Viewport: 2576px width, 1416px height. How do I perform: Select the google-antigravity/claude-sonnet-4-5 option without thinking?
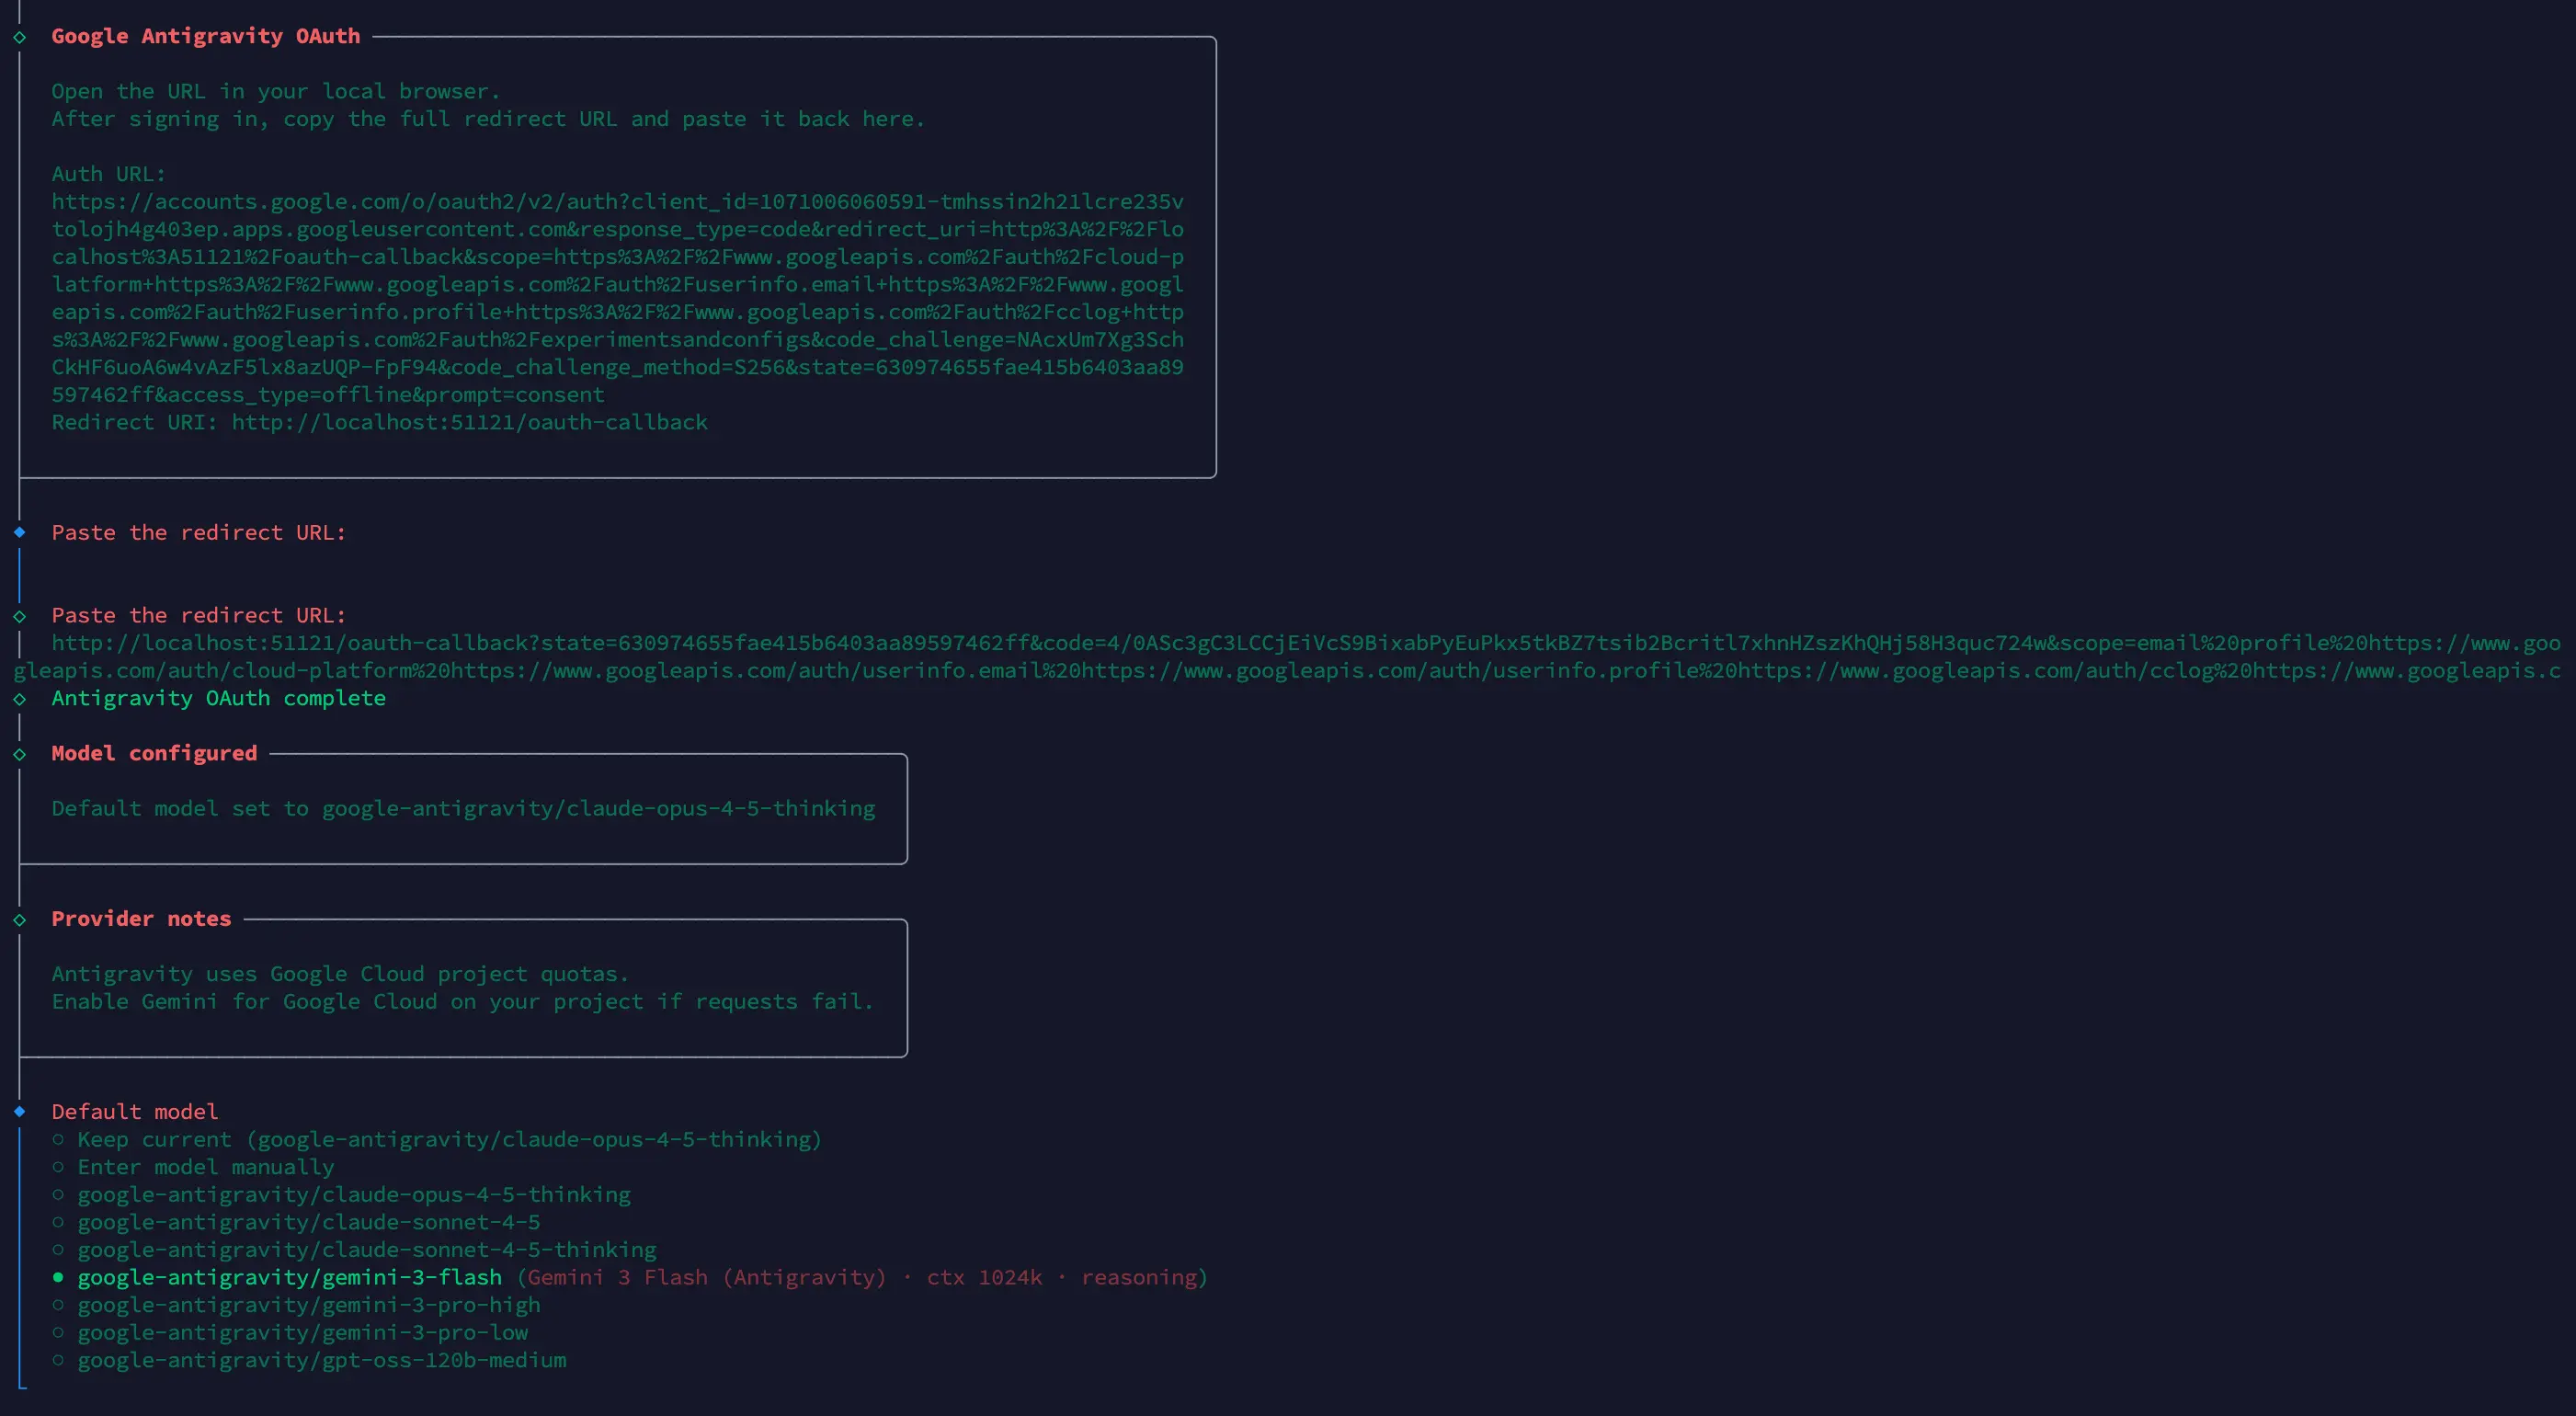296,1222
